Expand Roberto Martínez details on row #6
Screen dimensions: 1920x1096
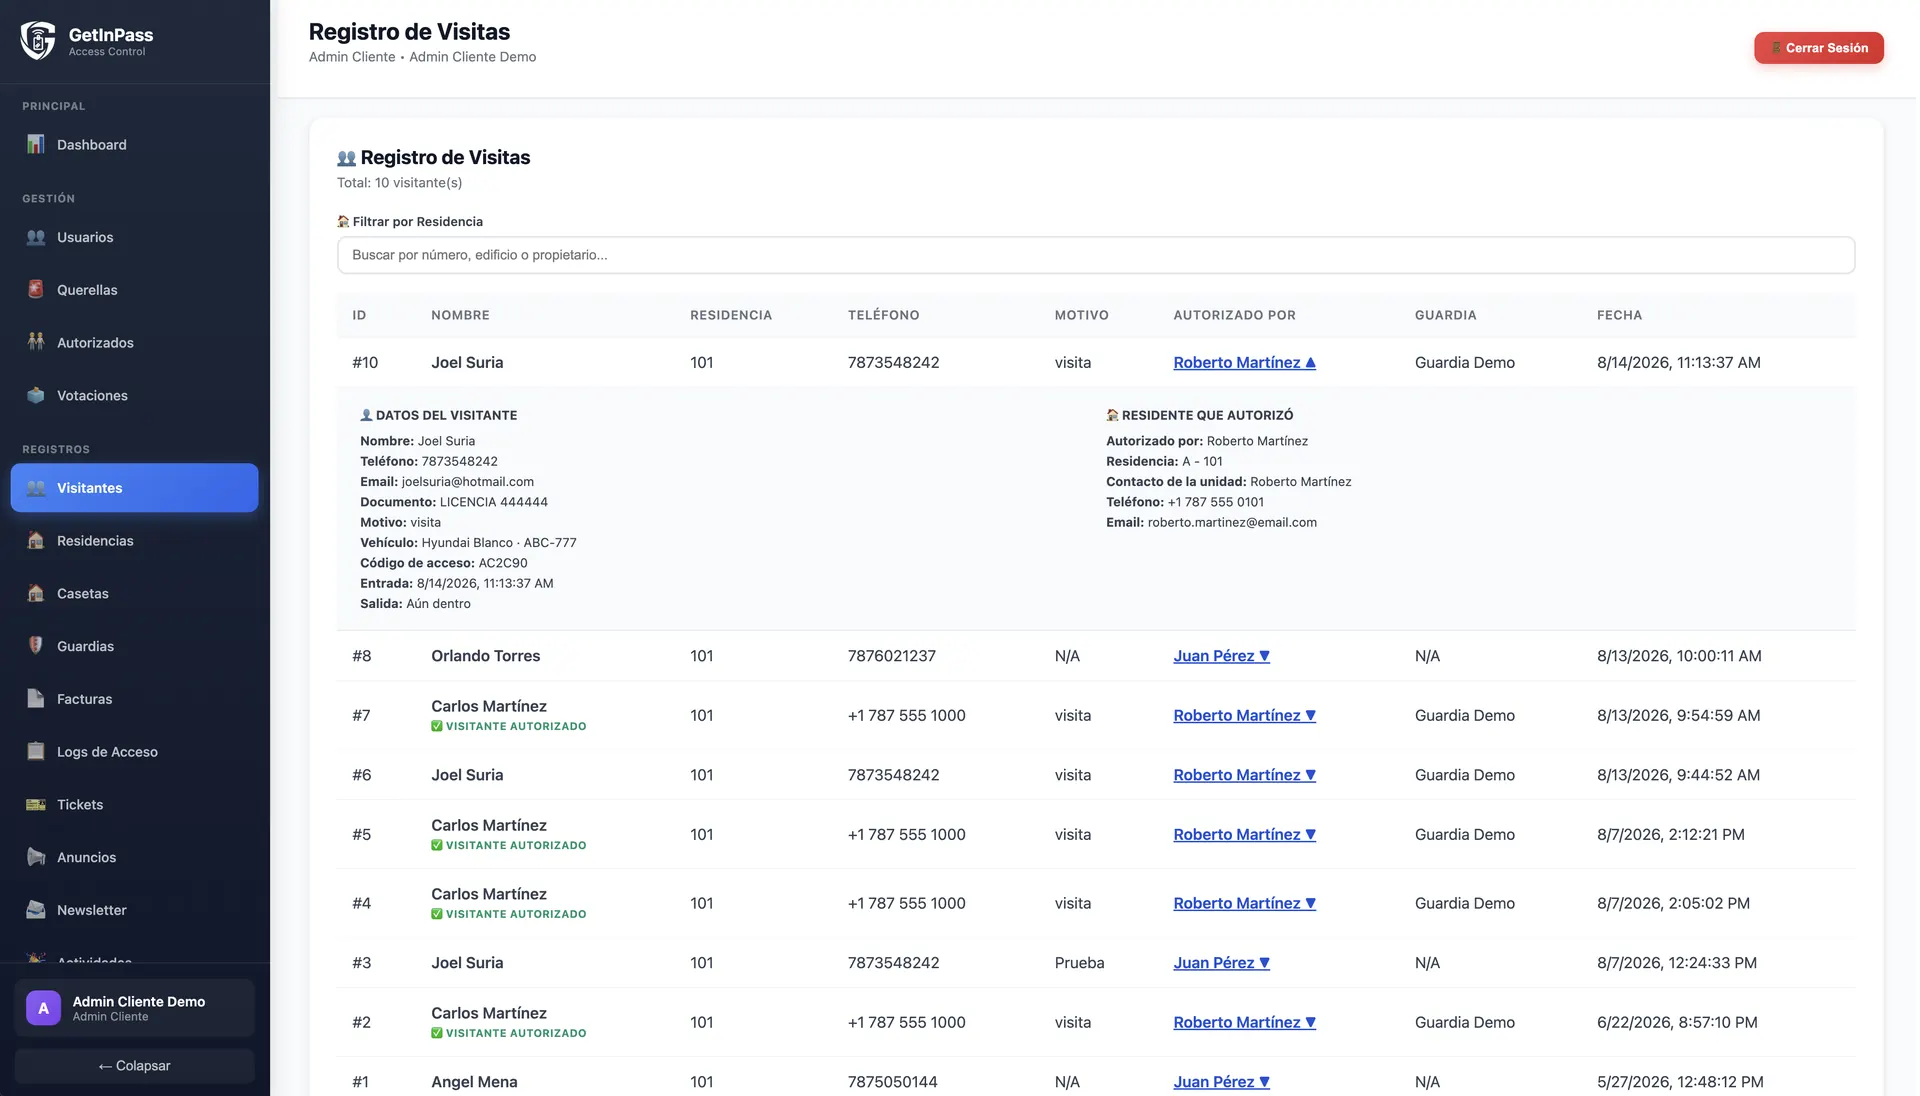tap(1244, 775)
